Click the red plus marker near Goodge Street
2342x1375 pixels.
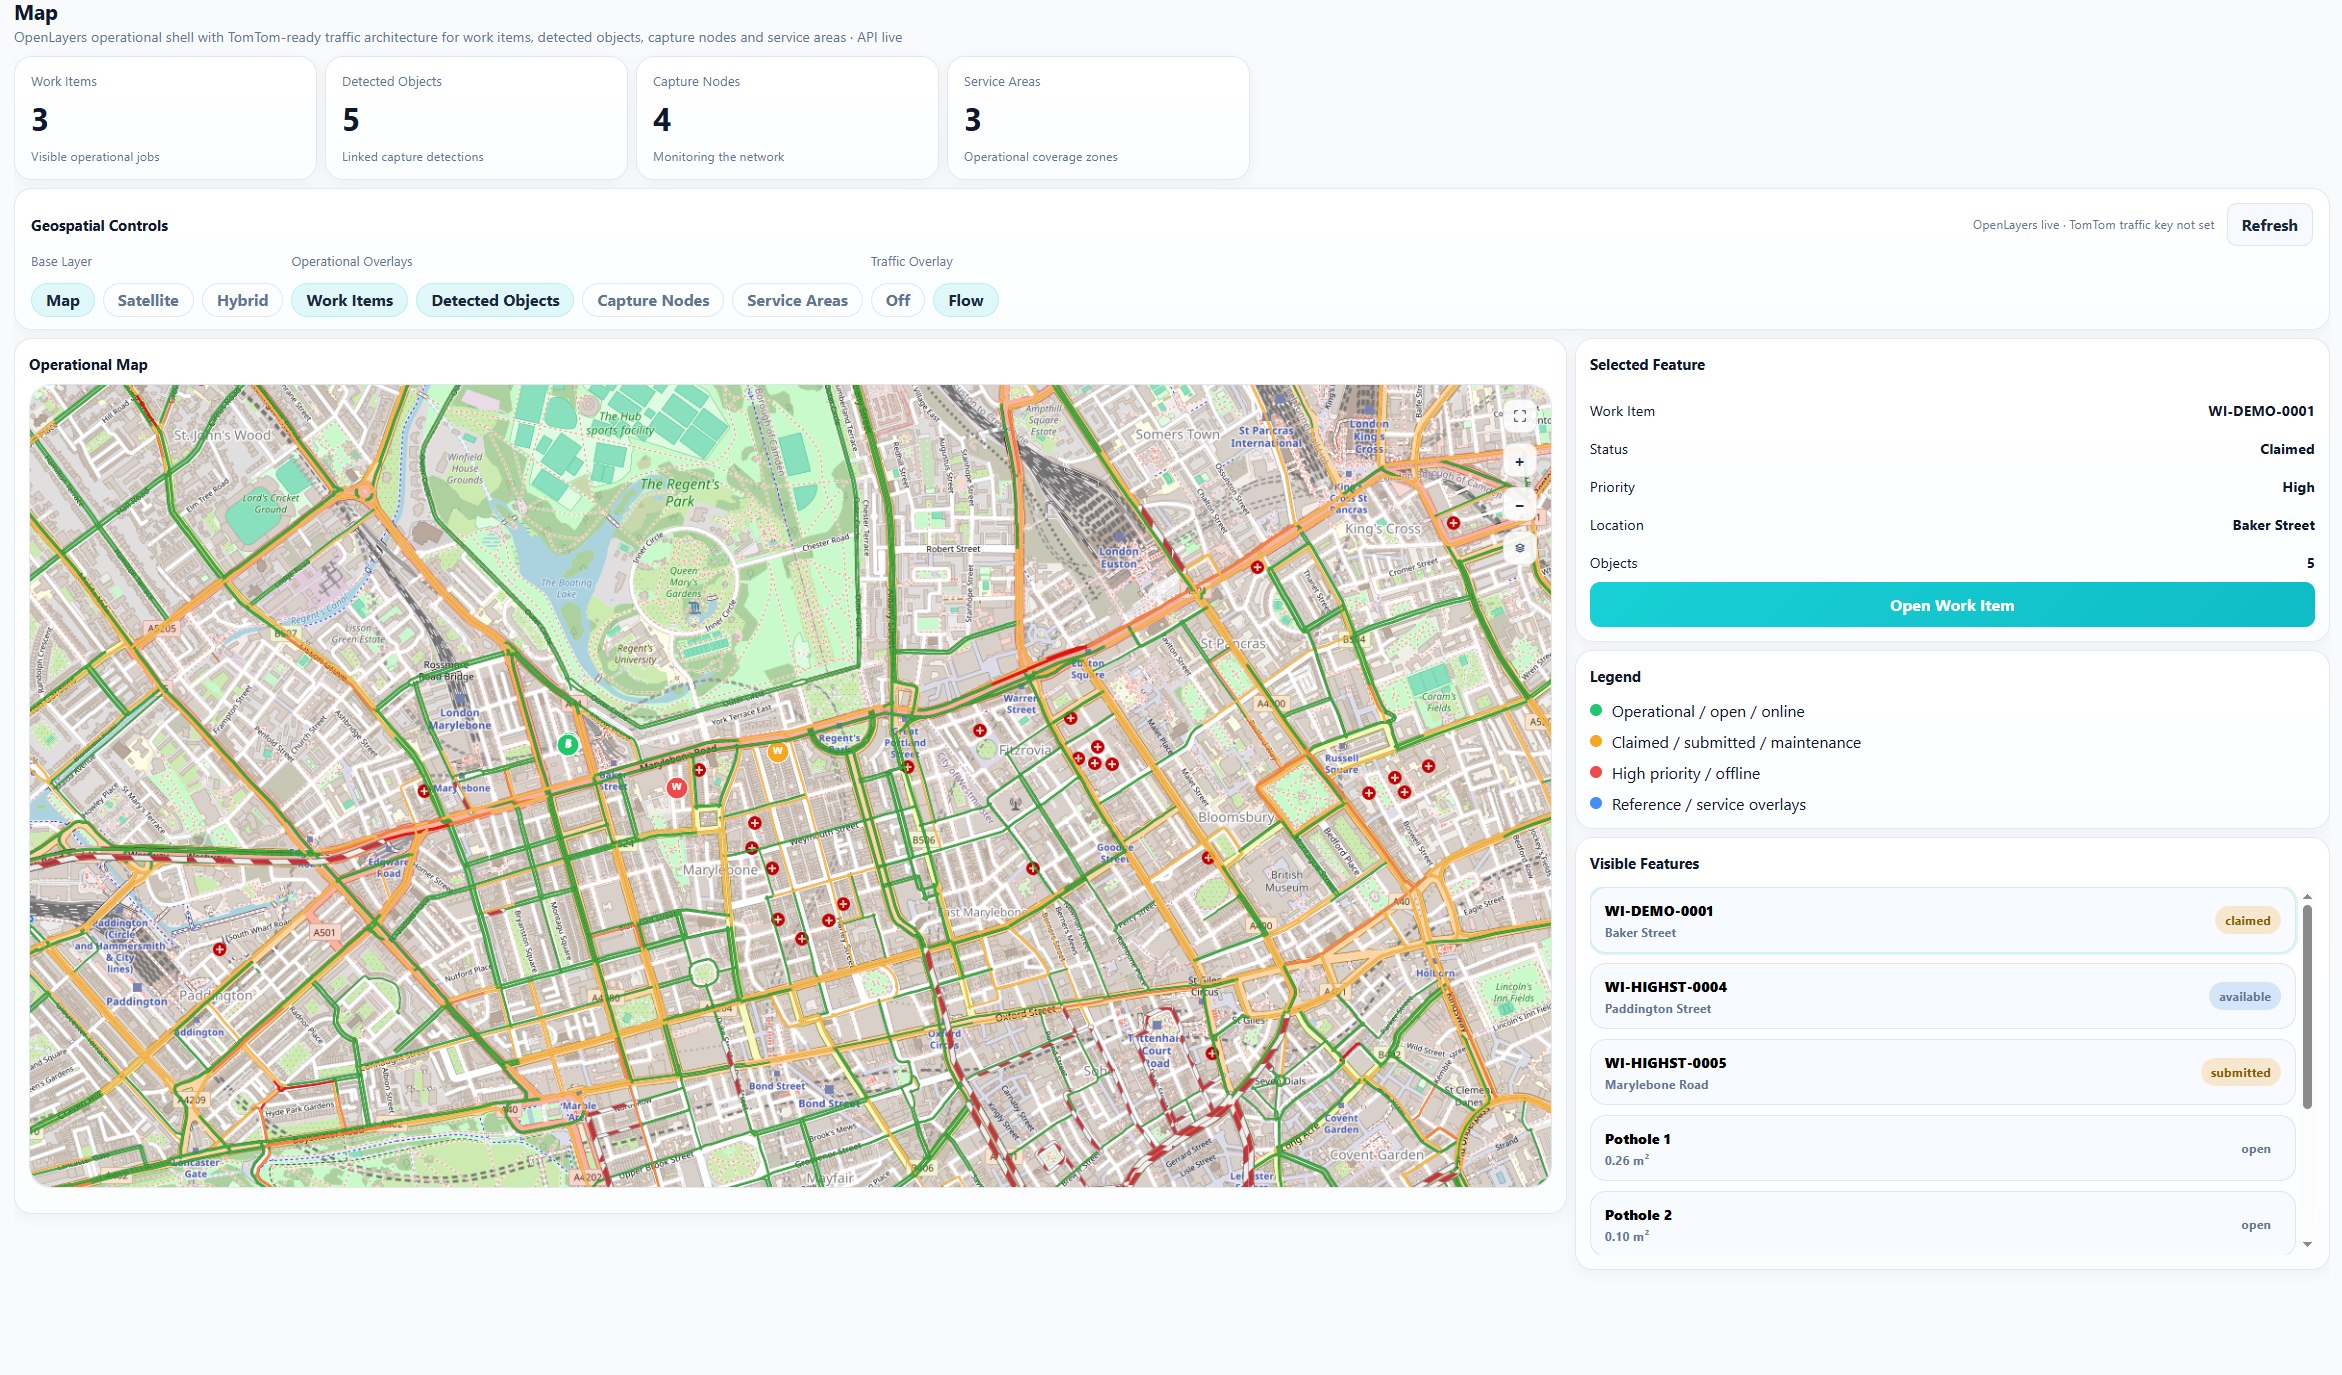point(1033,868)
